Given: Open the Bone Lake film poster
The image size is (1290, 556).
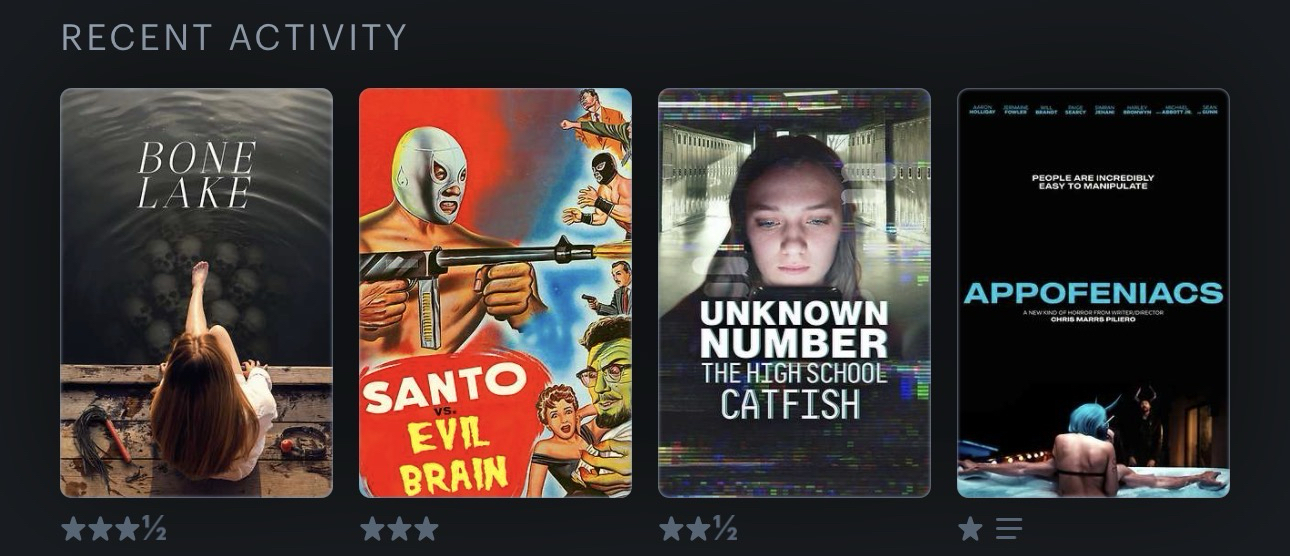Looking at the screenshot, I should coord(196,293).
